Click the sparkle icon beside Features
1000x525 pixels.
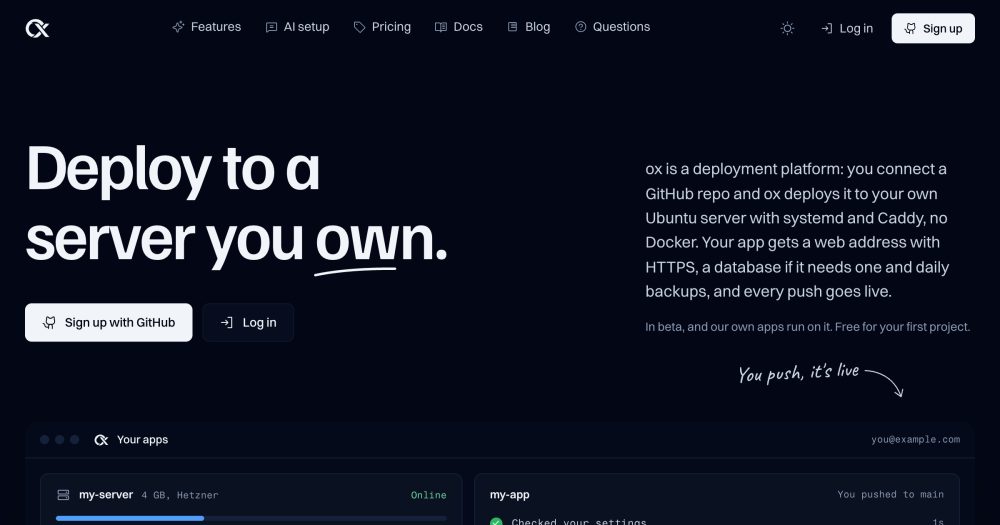pyautogui.click(x=179, y=27)
